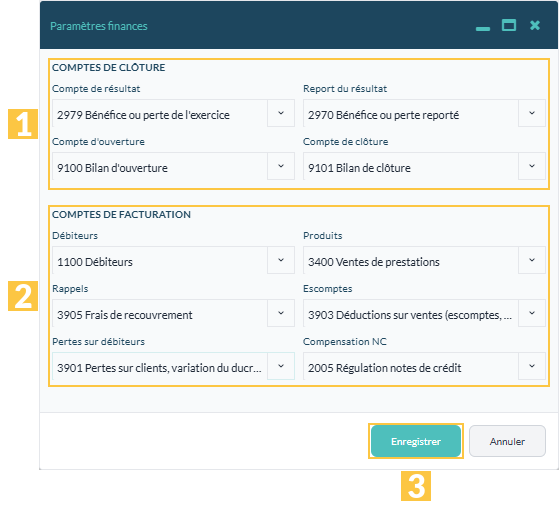Viewport: 559px width, 509px height.
Task: Click the Compte d'ouverture label
Action: (x=98, y=142)
